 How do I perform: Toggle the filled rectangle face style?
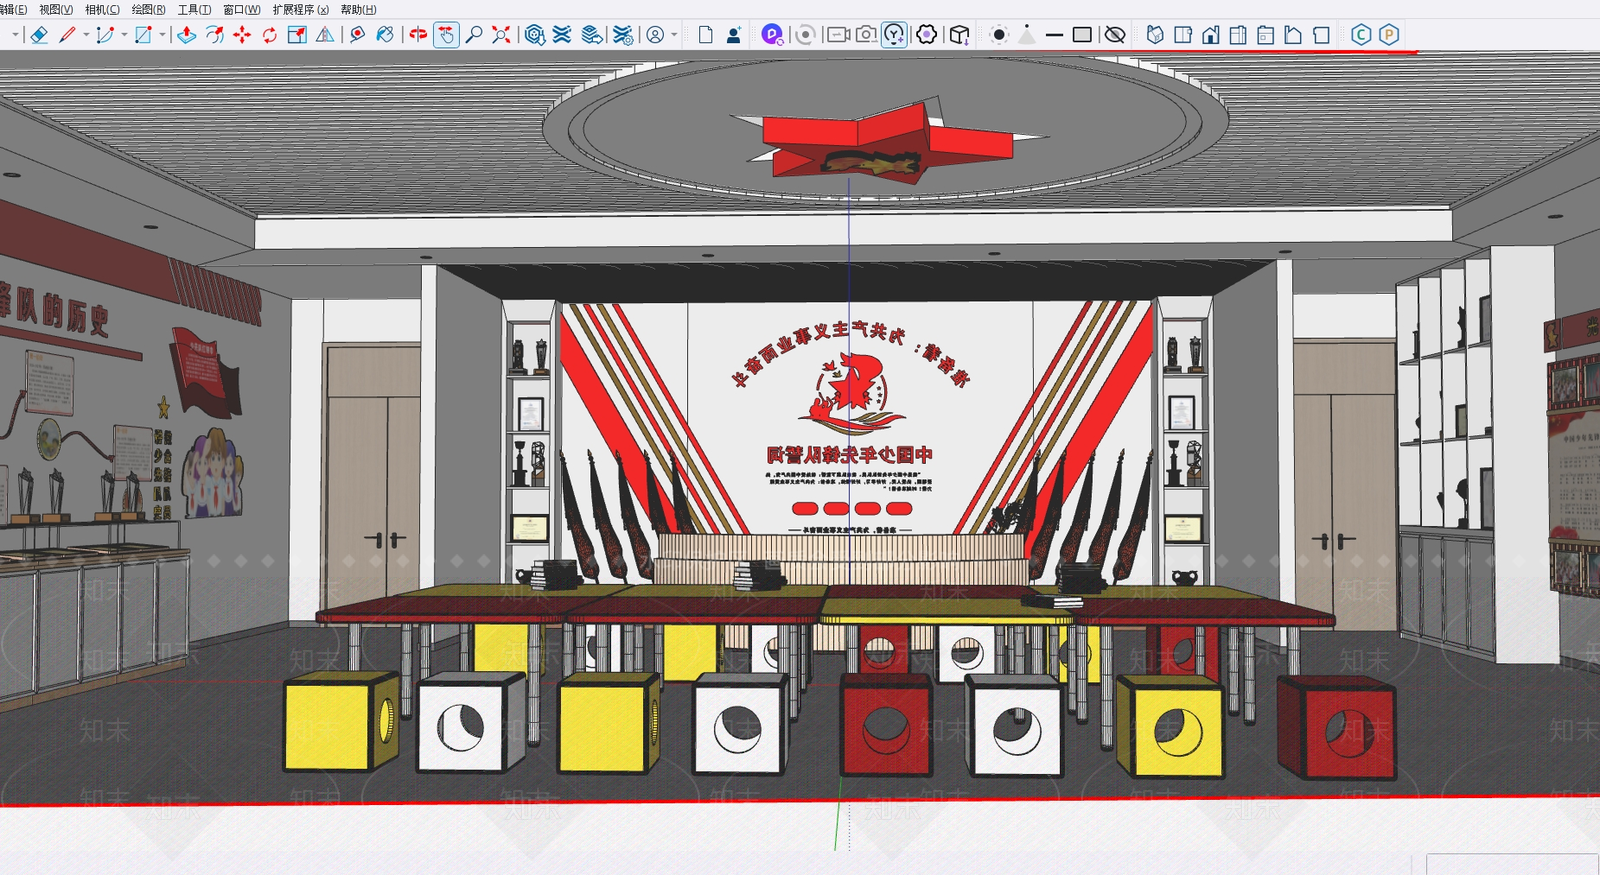click(x=1082, y=35)
